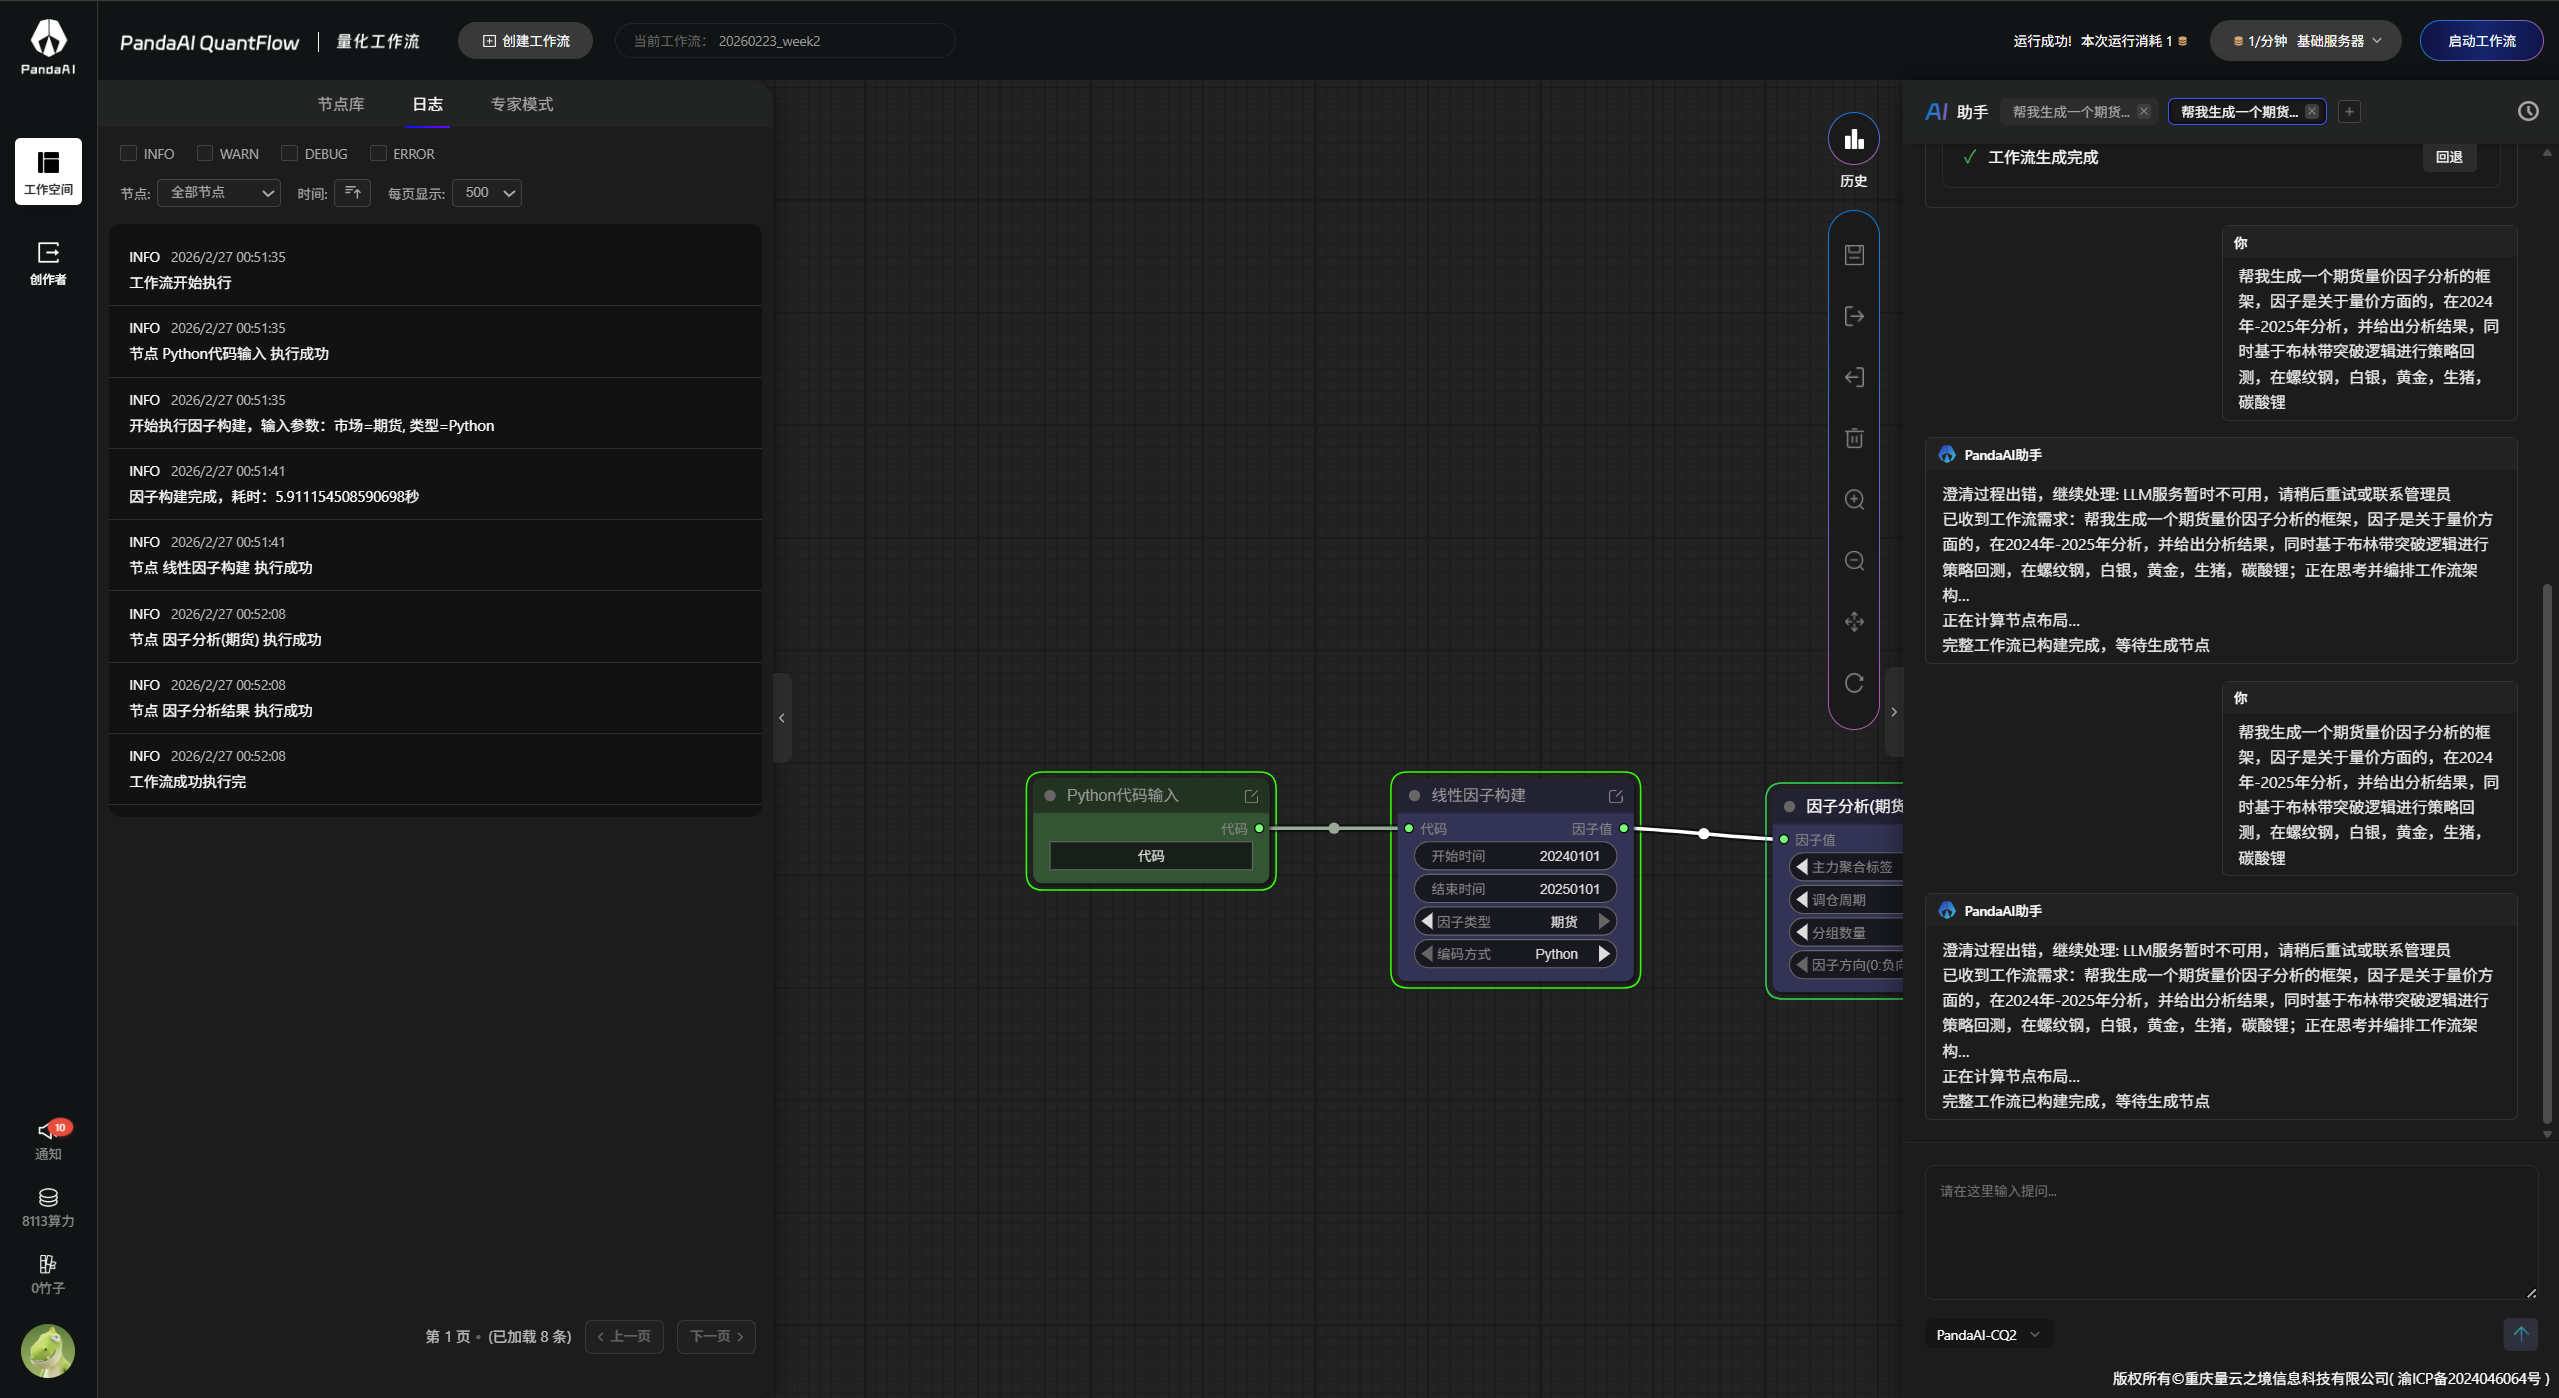Image resolution: width=2559 pixels, height=1398 pixels.
Task: Zoom out on the canvas
Action: click(1854, 561)
